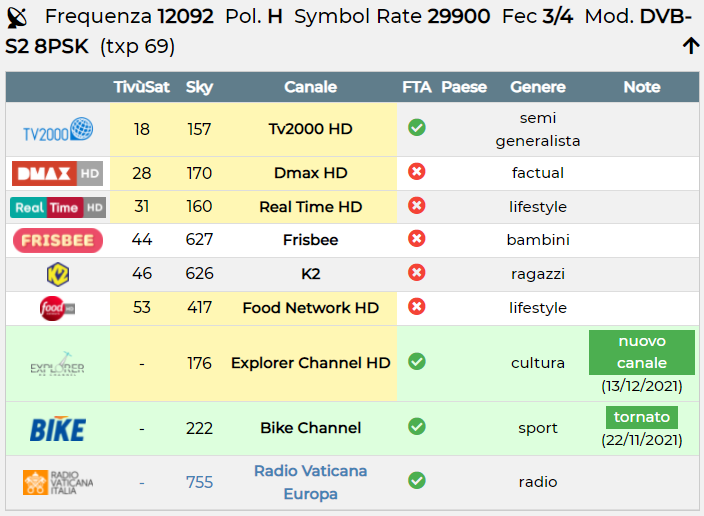Open the Radio Vaticana Europa link
The height and width of the screenshot is (516, 704).
click(310, 482)
